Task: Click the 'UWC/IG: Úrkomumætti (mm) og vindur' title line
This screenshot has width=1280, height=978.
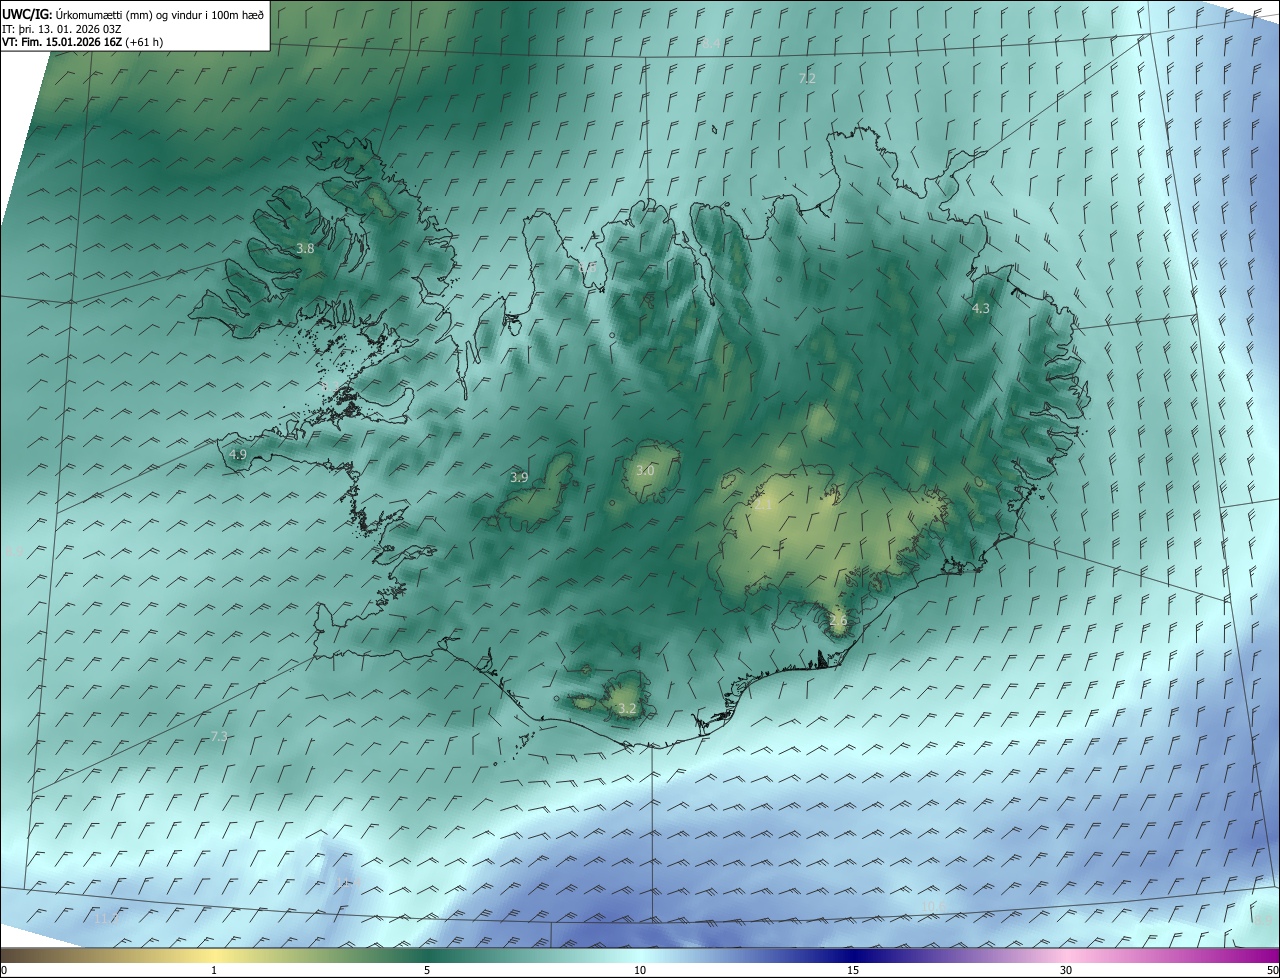Action: pyautogui.click(x=133, y=14)
